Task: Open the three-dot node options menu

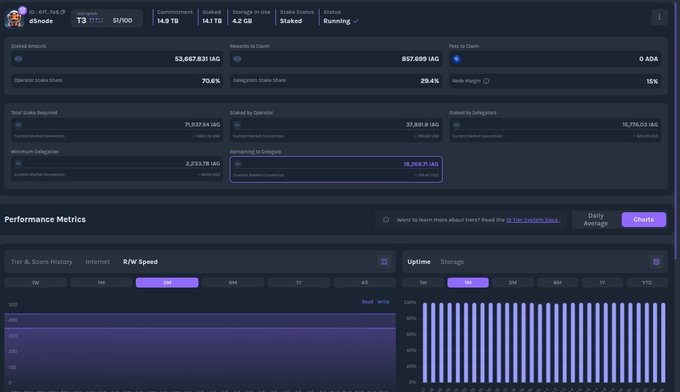Action: [x=659, y=17]
